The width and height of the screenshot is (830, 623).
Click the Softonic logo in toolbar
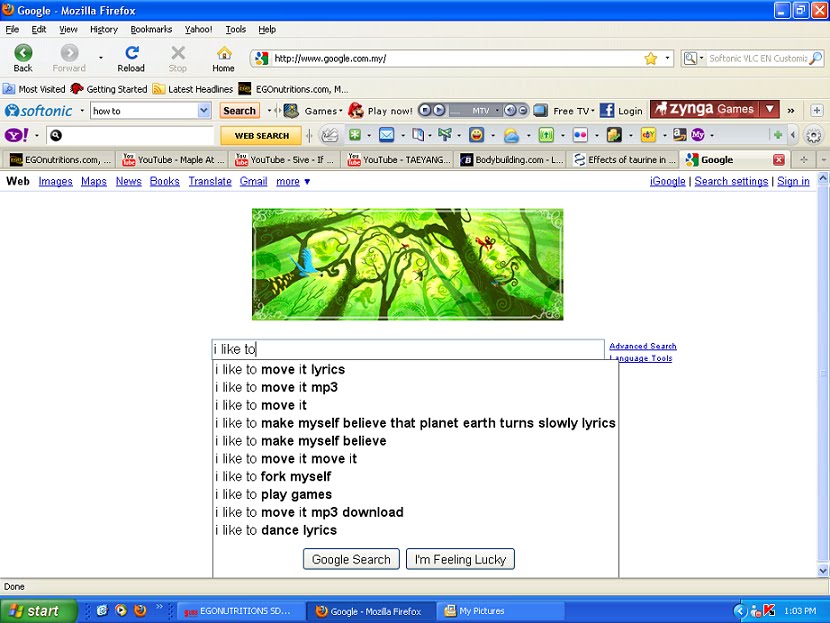(39, 111)
